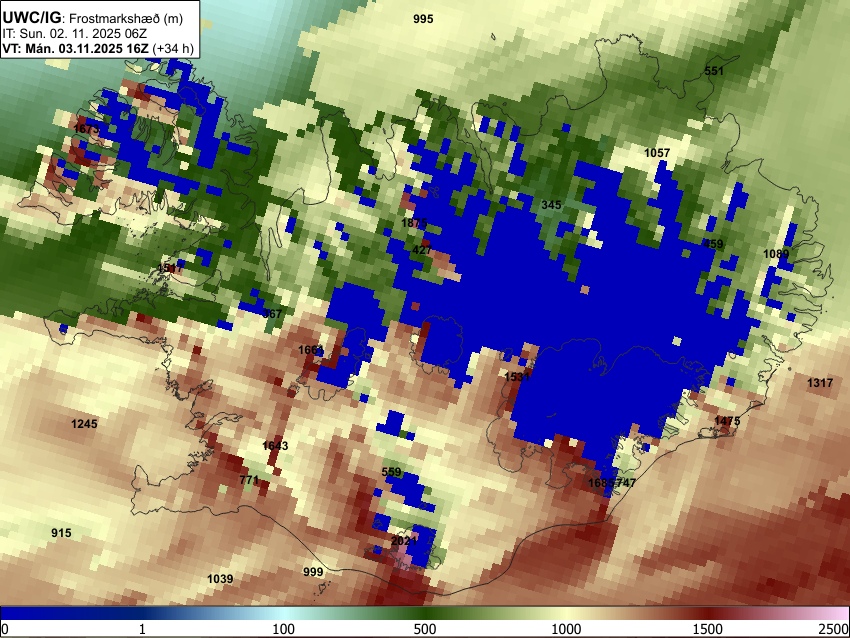Click the 0 label on the color scale
Image resolution: width=850 pixels, height=638 pixels.
pos(5,629)
